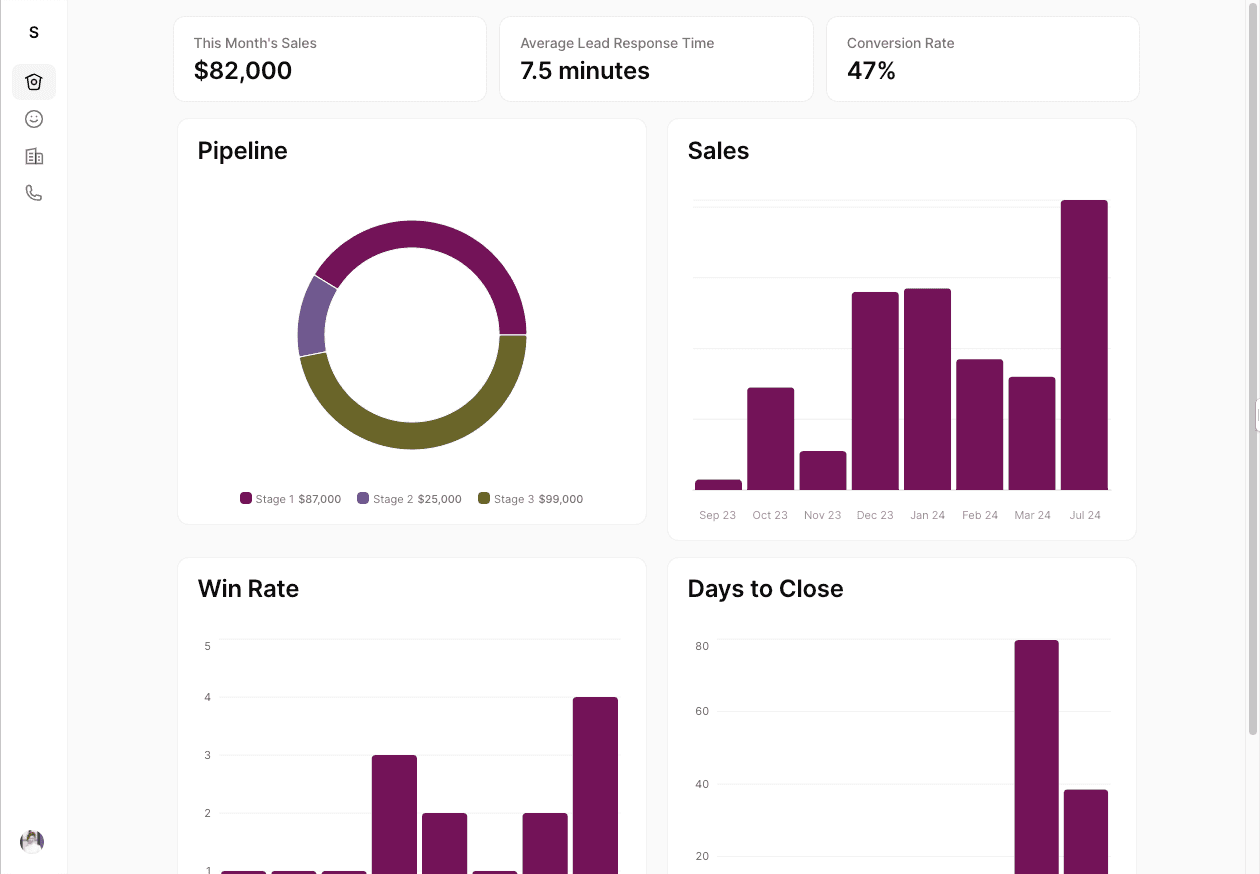The image size is (1260, 874).
Task: Click the Stage 2 legend color swatch
Action: (x=363, y=498)
